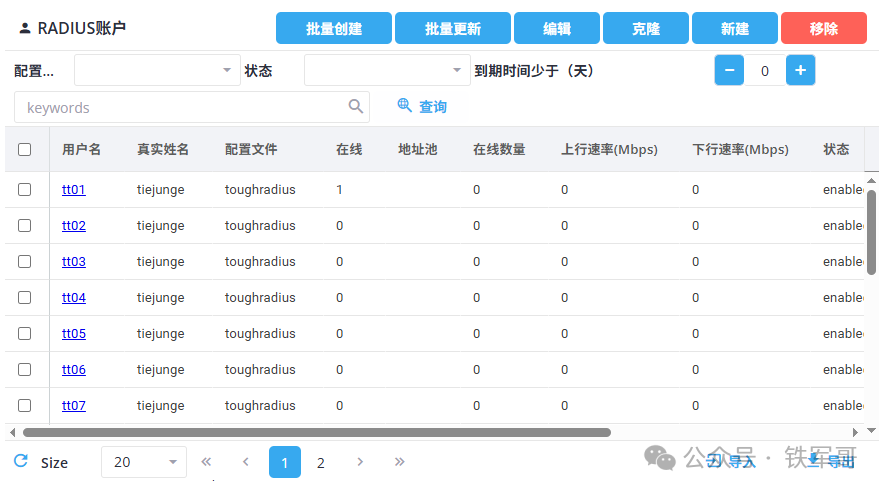Click the refresh icon beside Size
This screenshot has height=492, width=885.
pos(21,461)
